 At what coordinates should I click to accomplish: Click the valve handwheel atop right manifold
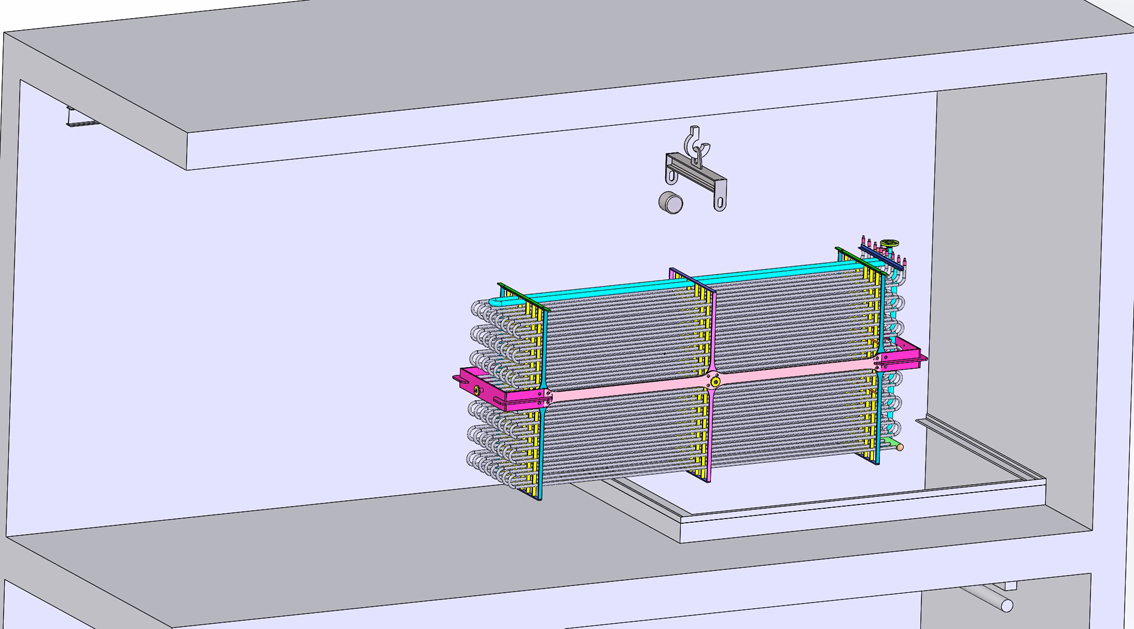890,242
